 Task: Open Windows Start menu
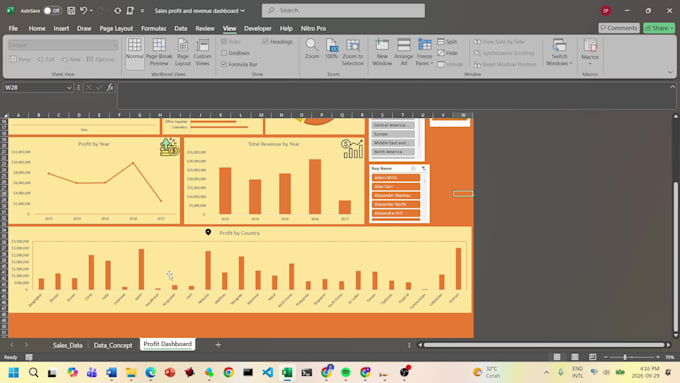pyautogui.click(x=13, y=373)
